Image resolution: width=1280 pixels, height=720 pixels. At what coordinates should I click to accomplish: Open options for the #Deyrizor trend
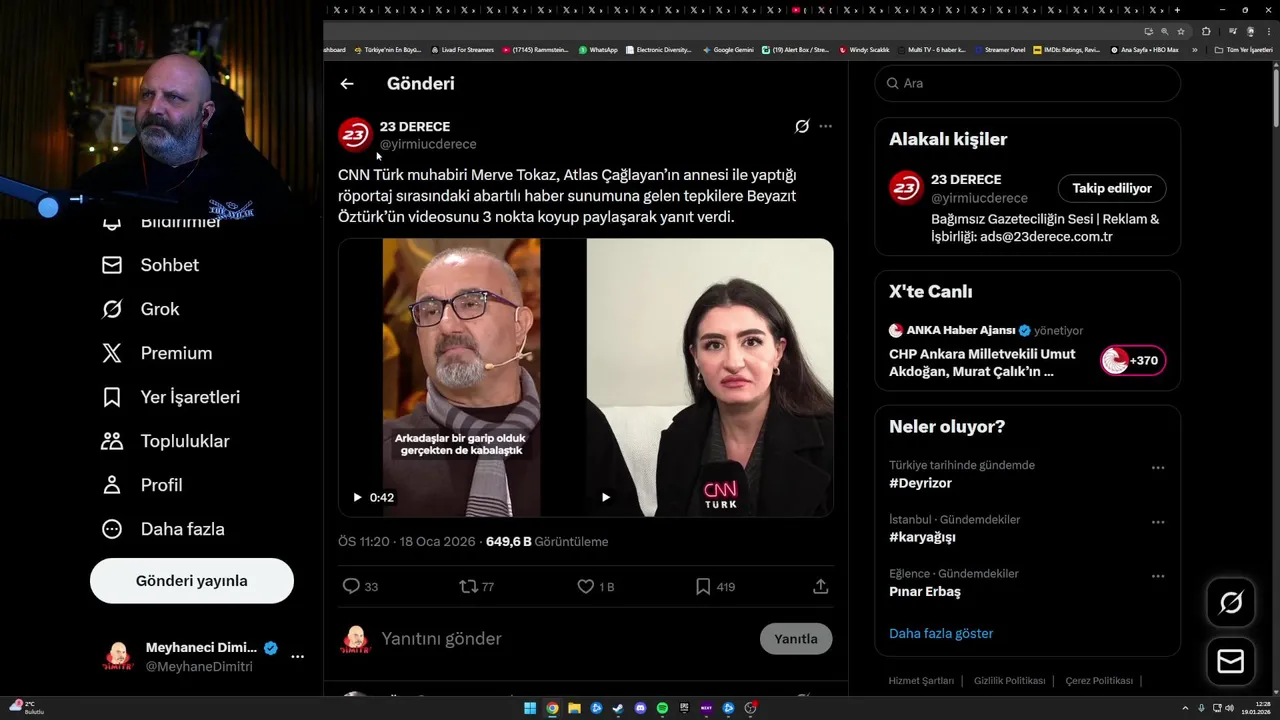[x=1158, y=468]
